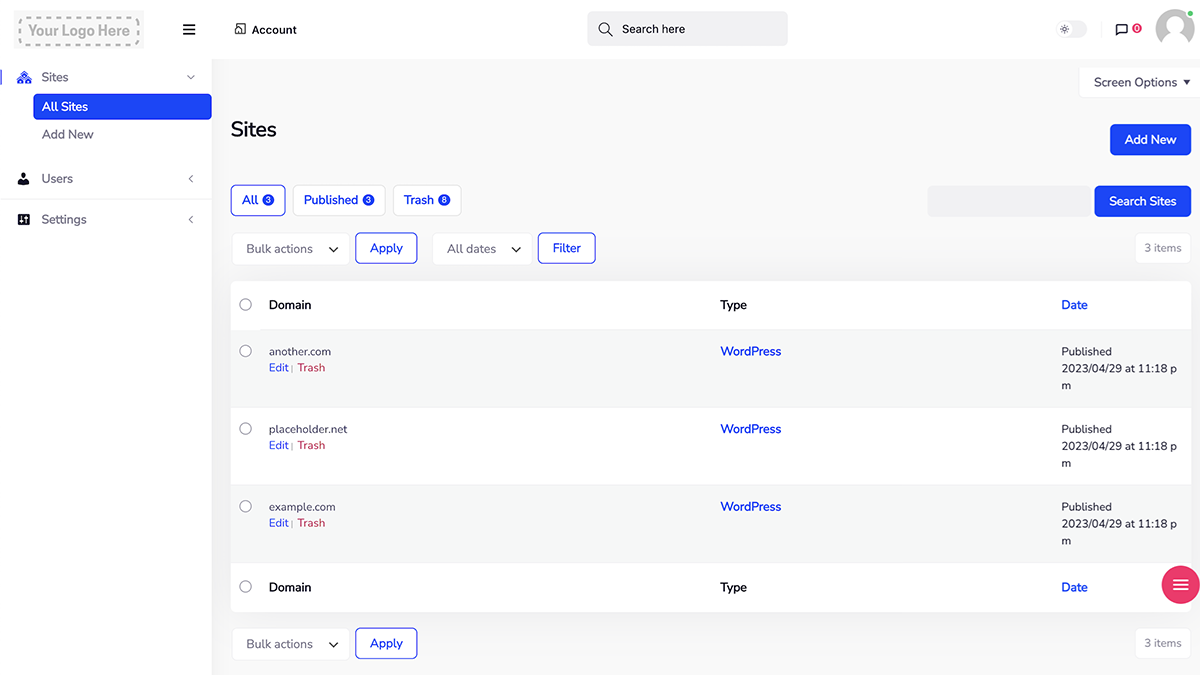Image resolution: width=1200 pixels, height=675 pixels.
Task: Click the hamburger menu icon in header
Action: (189, 30)
